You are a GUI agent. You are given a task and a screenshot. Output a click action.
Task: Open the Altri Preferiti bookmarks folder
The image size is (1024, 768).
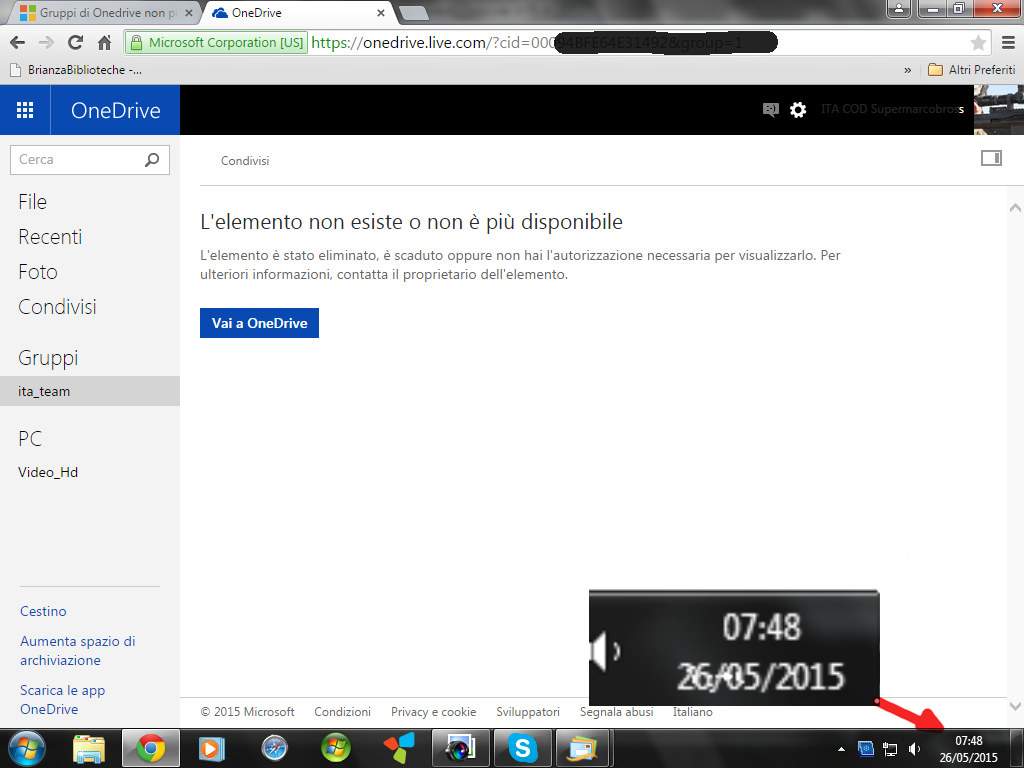coord(972,70)
